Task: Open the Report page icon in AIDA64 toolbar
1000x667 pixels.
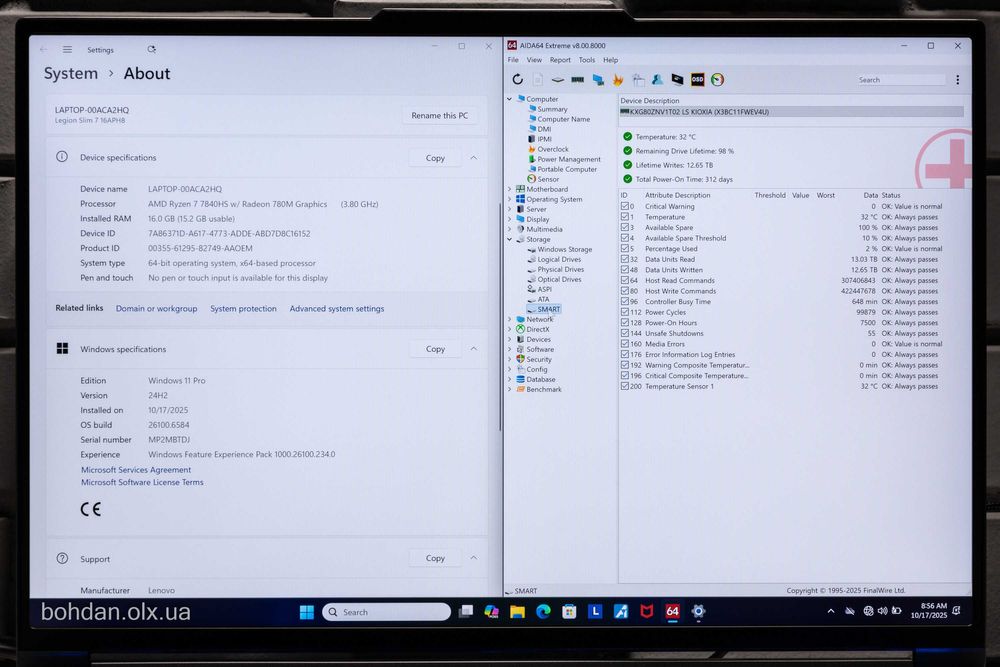Action: pos(538,79)
